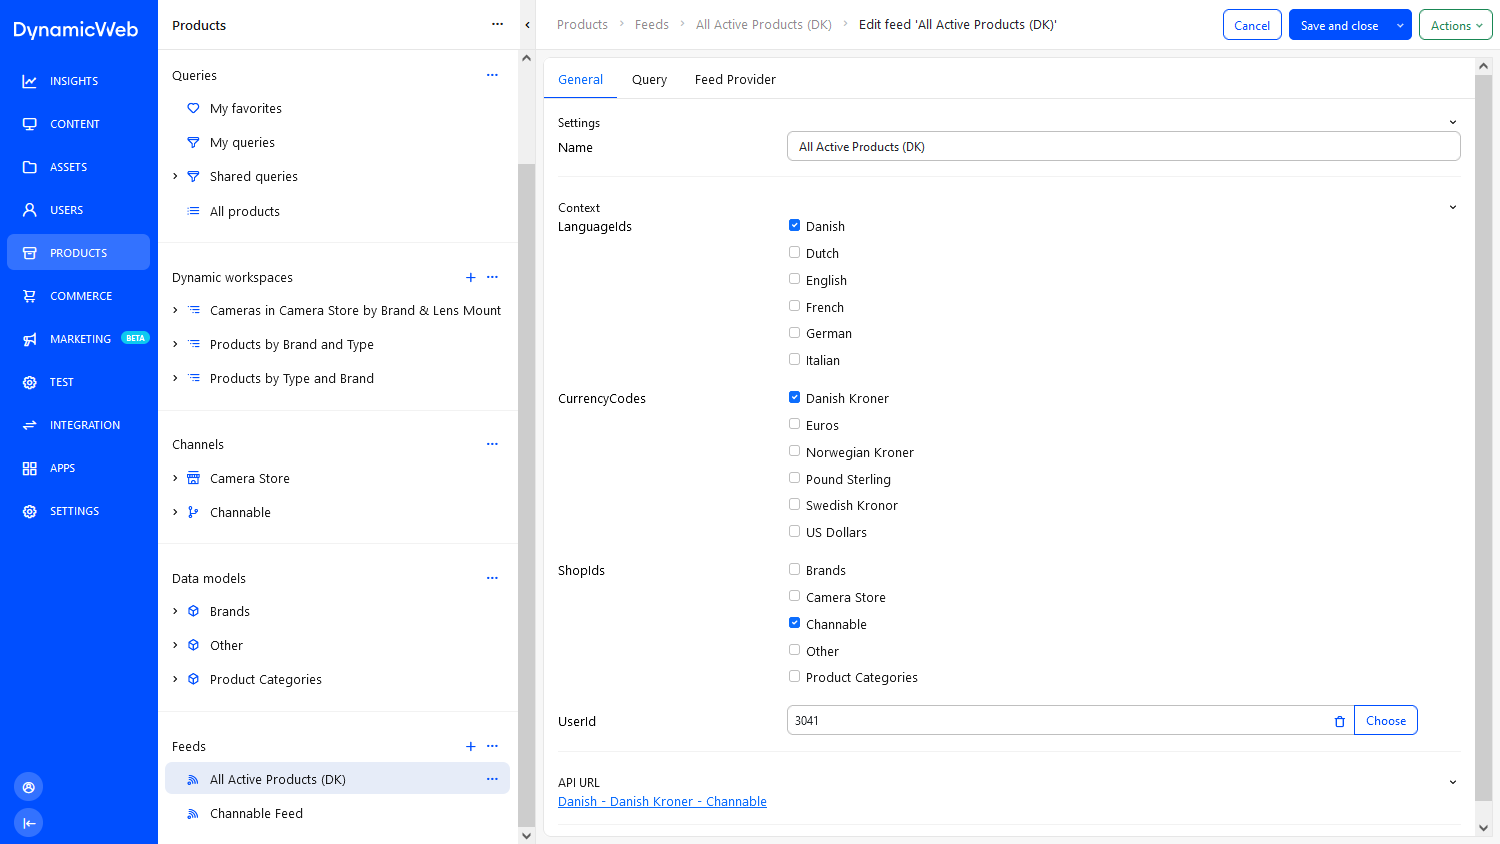Click the Products panel scrollbar thumb
The image size is (1500, 844).
(x=527, y=494)
